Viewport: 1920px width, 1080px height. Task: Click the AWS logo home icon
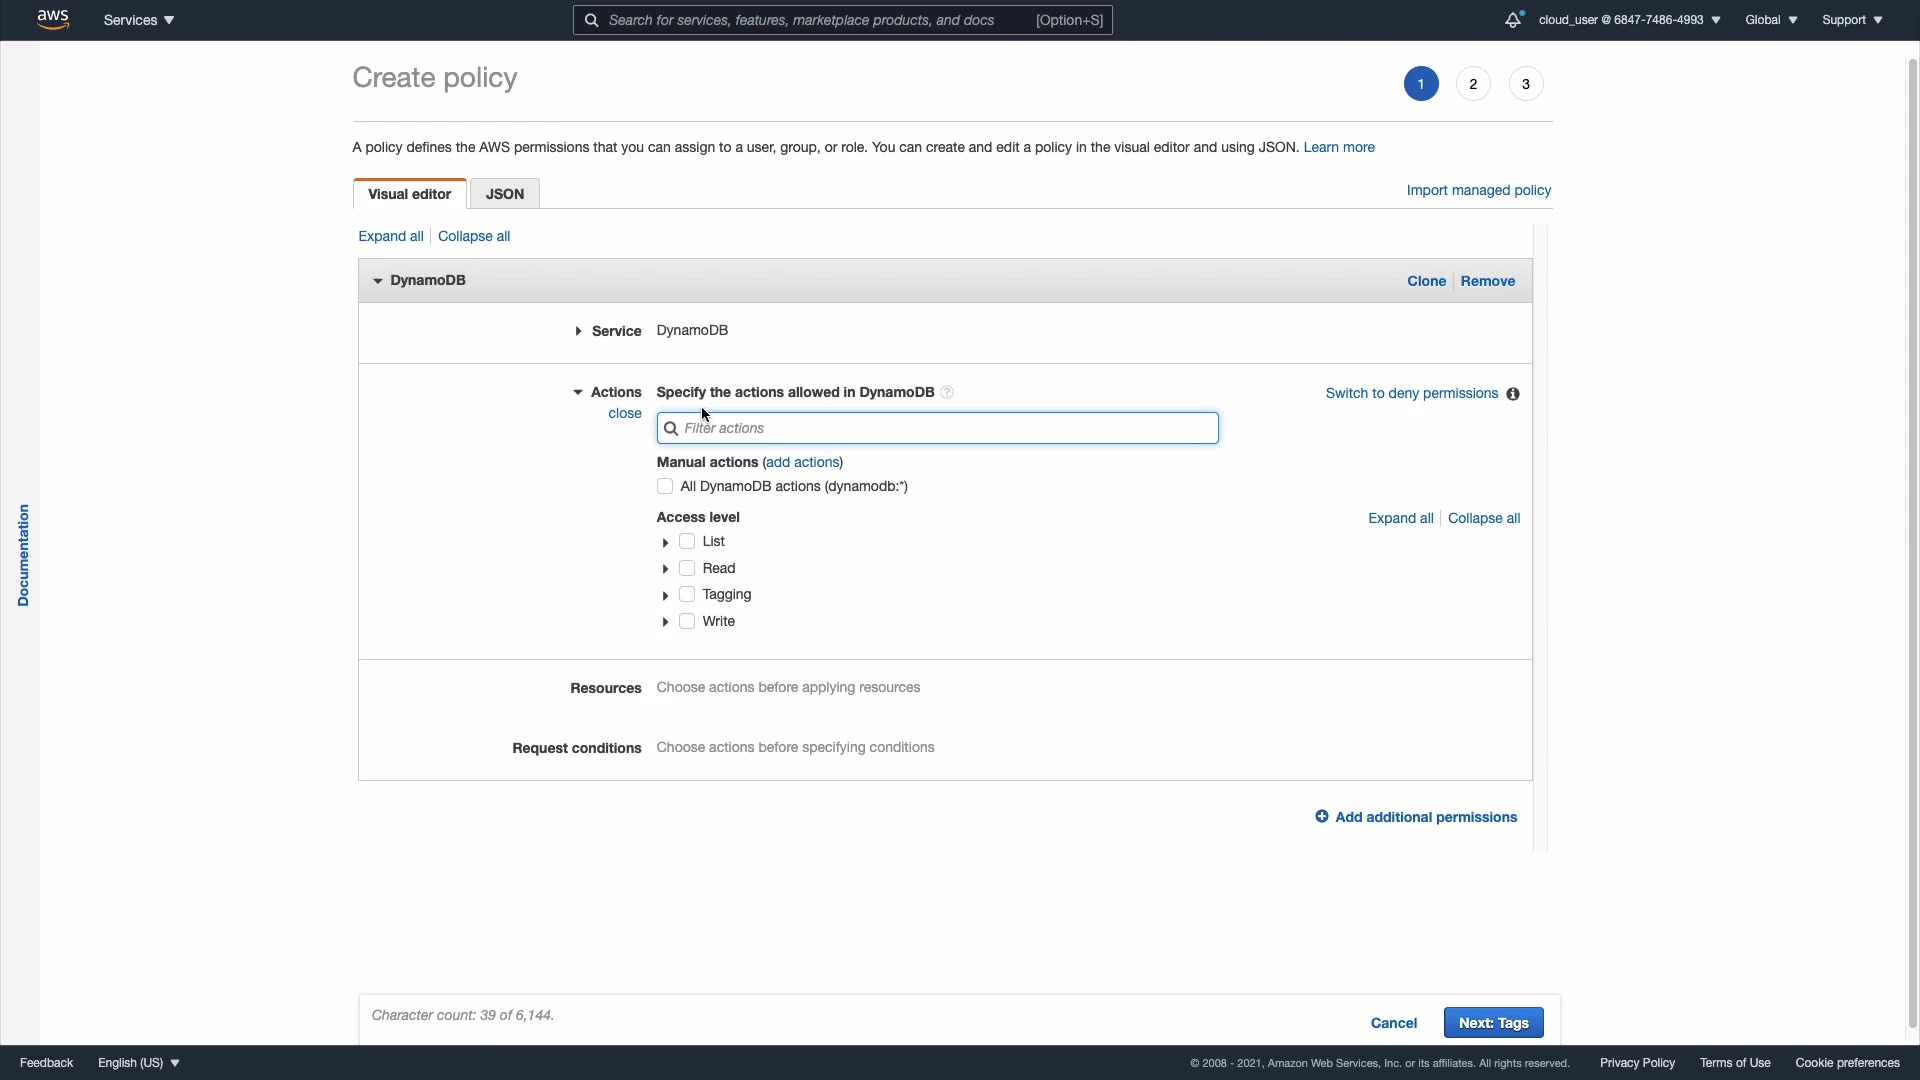click(x=53, y=19)
